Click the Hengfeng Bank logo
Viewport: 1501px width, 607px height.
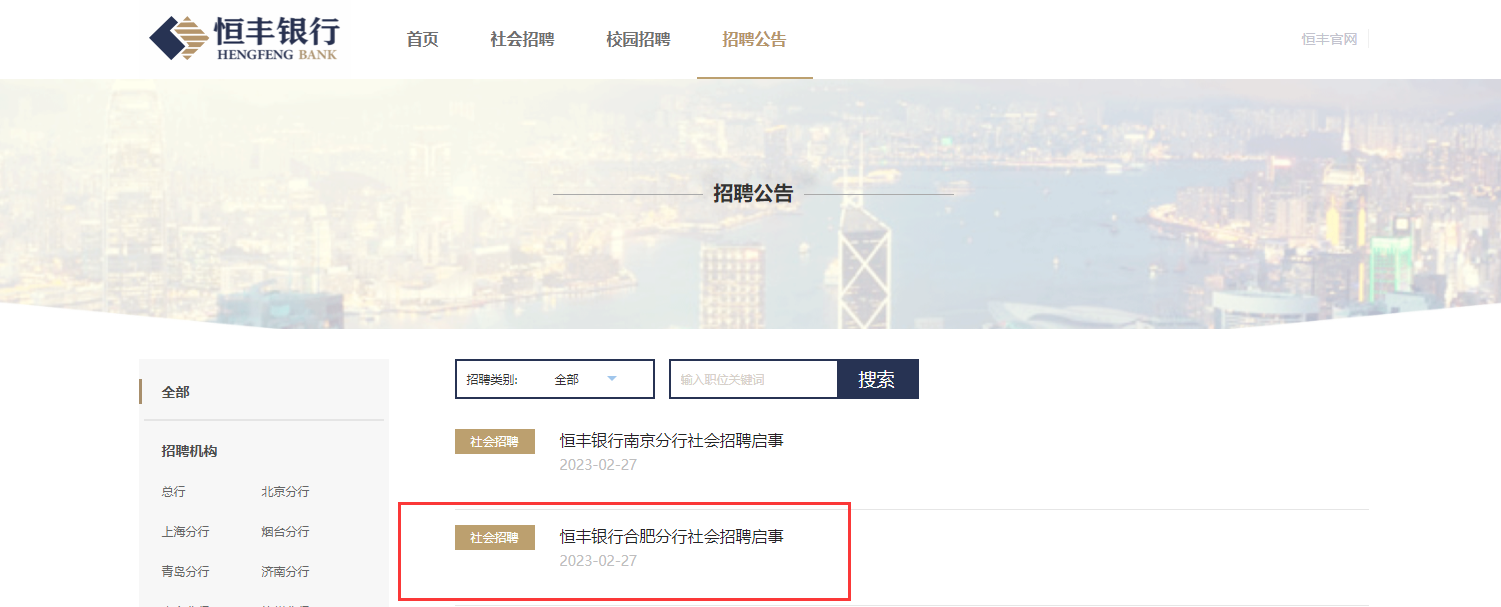tap(244, 38)
